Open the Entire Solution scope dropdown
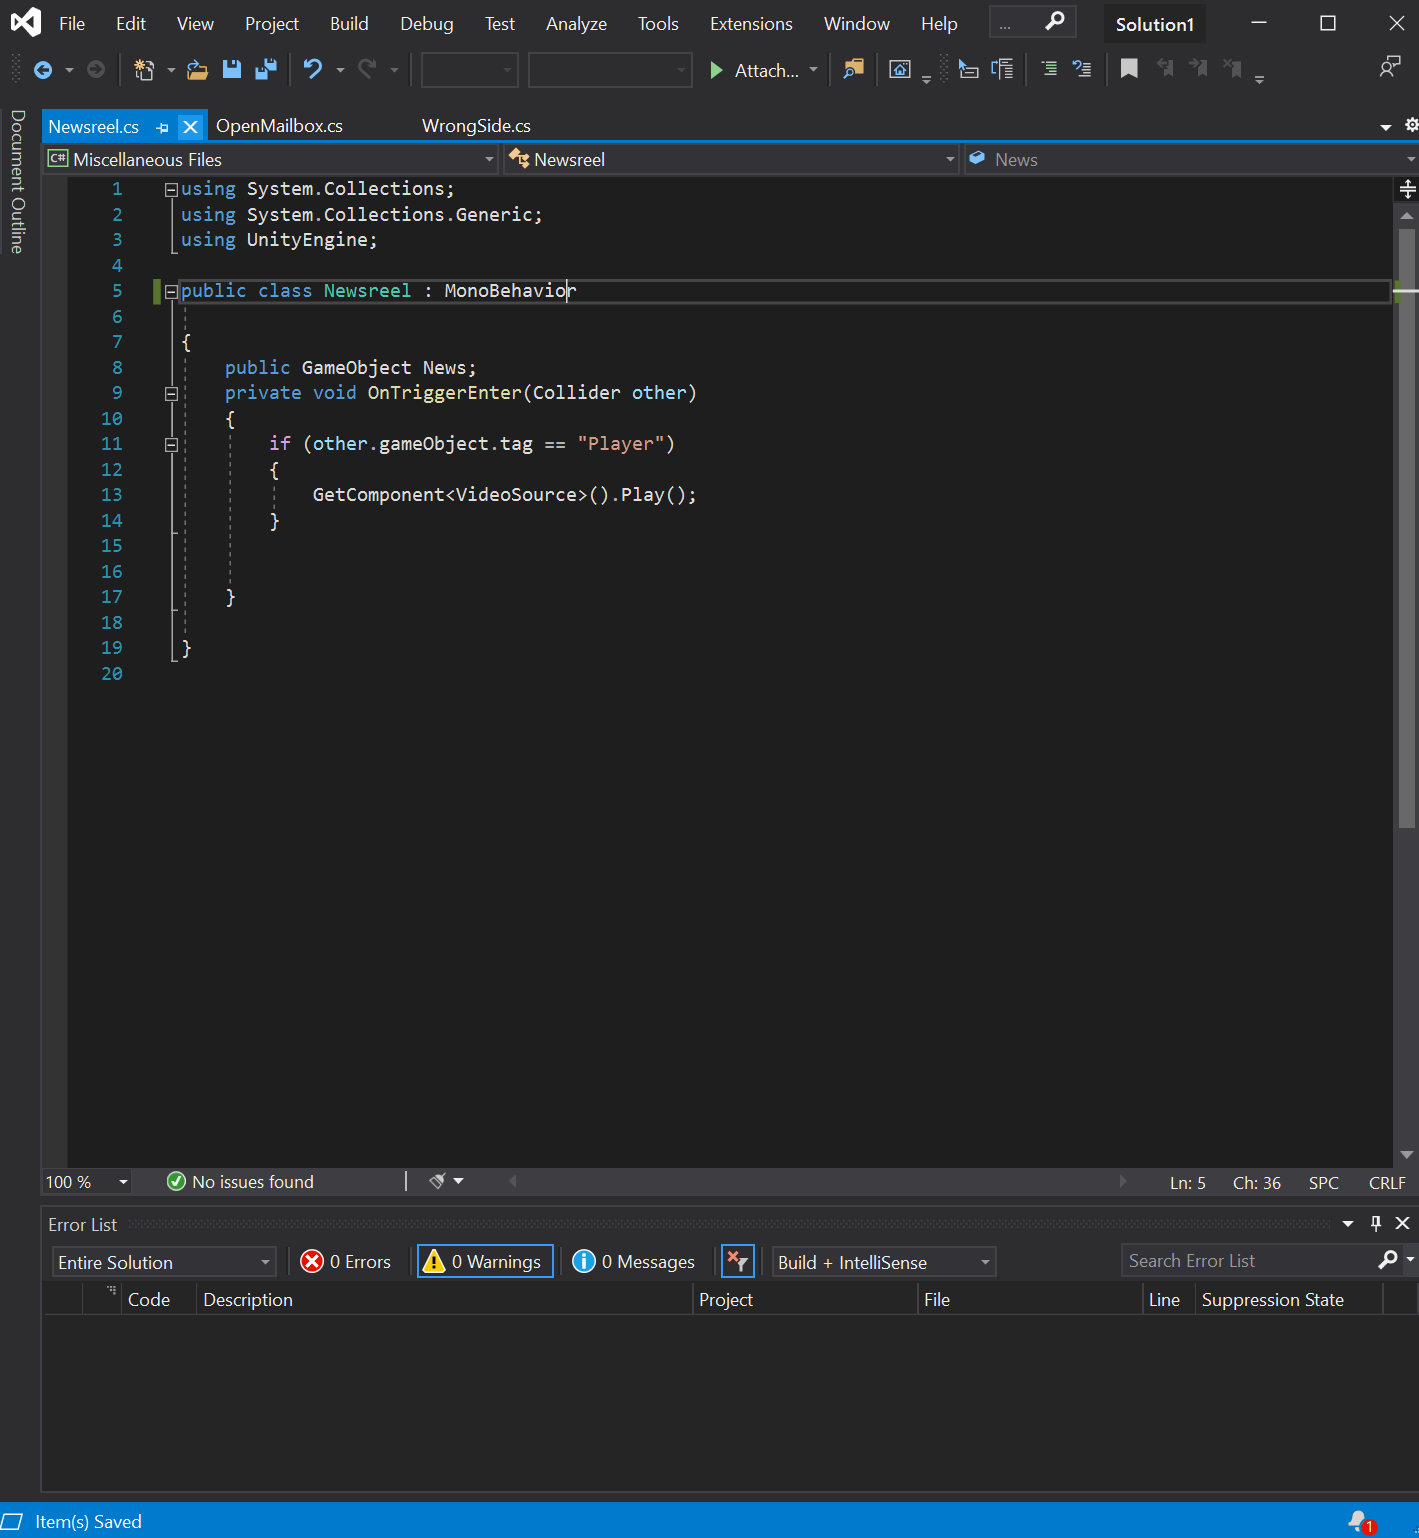 (x=164, y=1262)
